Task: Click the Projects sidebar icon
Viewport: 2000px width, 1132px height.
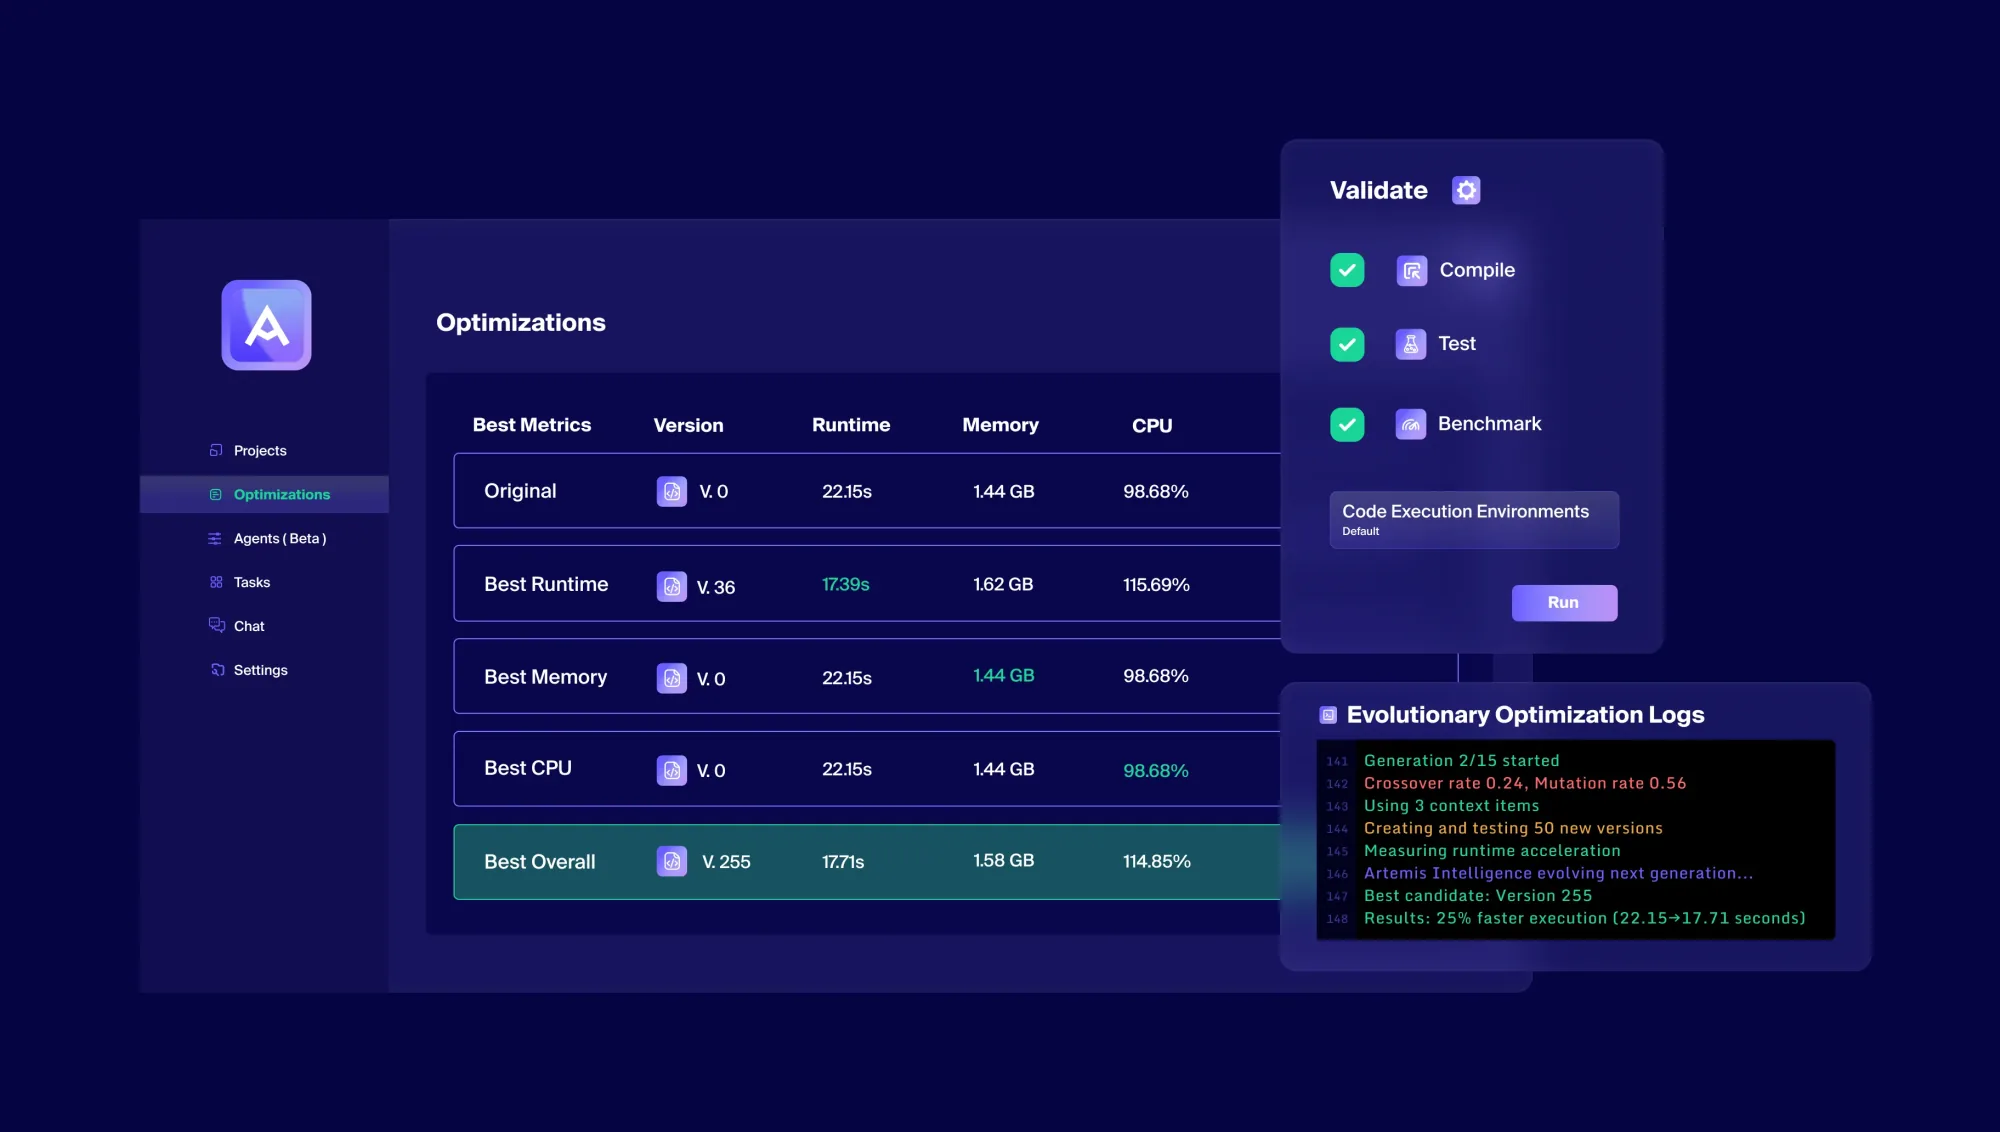Action: tap(216, 450)
